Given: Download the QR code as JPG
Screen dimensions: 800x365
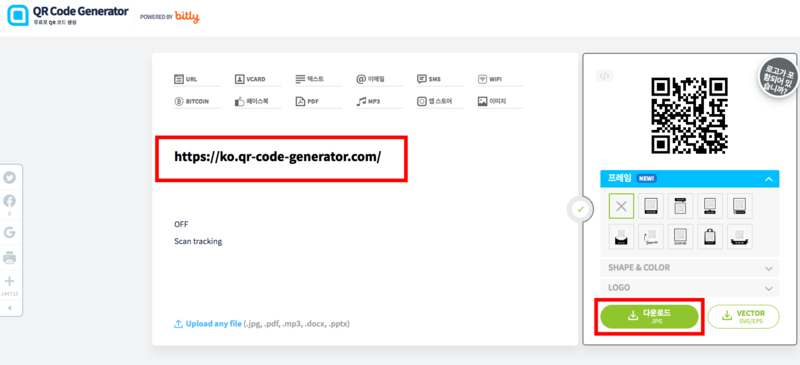Looking at the screenshot, I should (649, 317).
